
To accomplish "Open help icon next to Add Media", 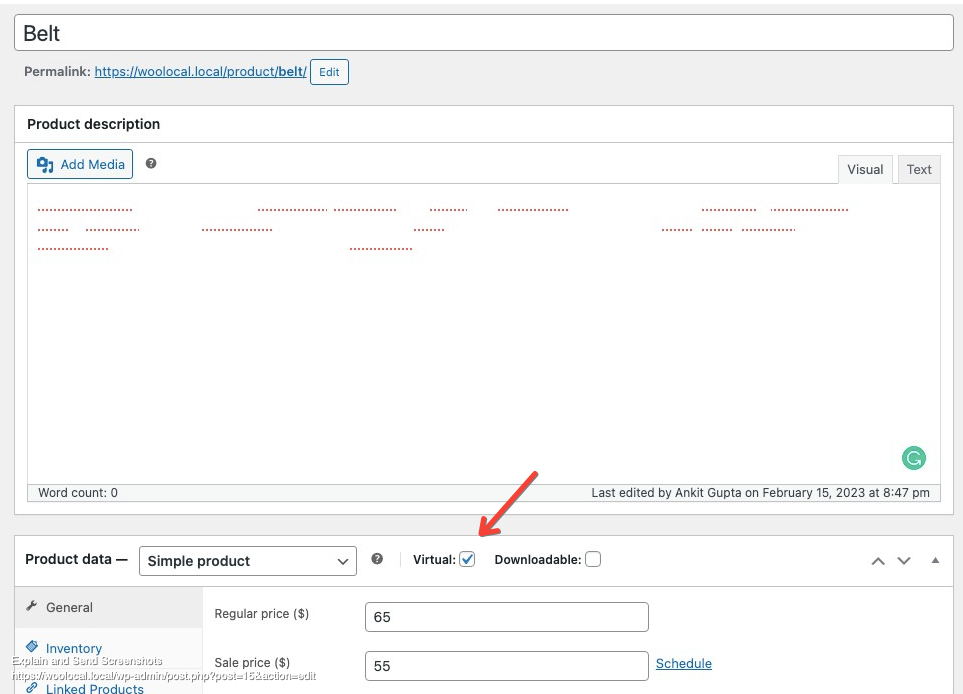I will point(151,163).
